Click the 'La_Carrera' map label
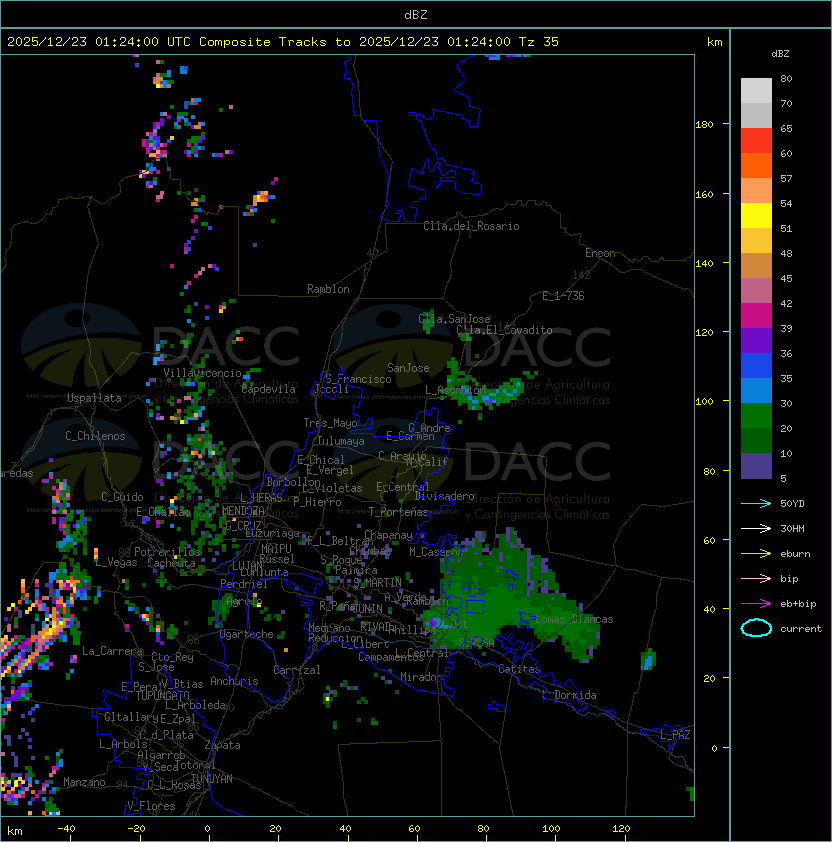Image resolution: width=832 pixels, height=842 pixels. point(112,651)
